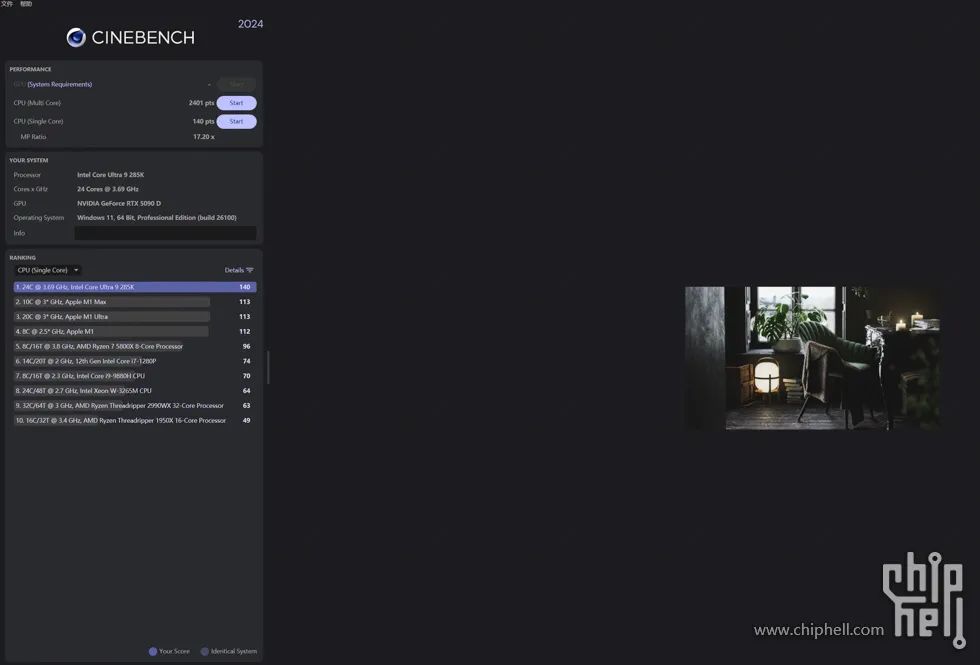Viewport: 980px width, 665px height.
Task: Click the Your Score legend dot
Action: 152,651
